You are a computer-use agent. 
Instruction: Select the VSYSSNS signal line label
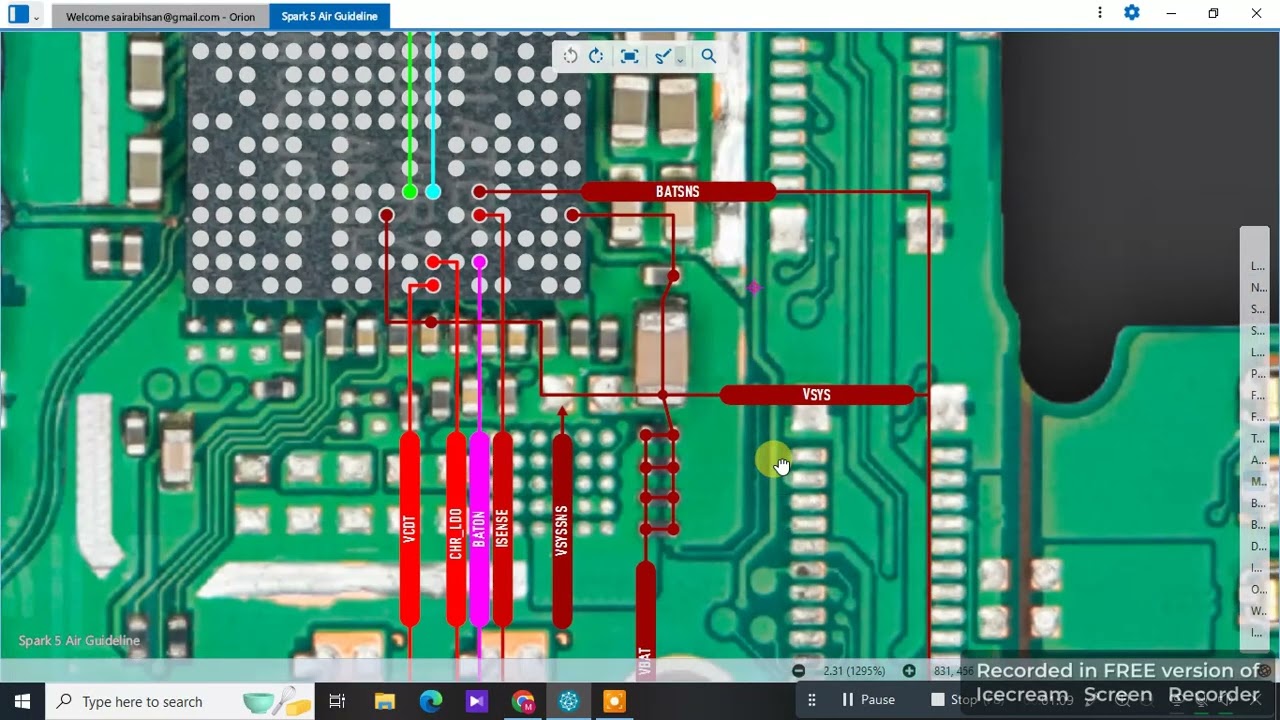coord(562,530)
